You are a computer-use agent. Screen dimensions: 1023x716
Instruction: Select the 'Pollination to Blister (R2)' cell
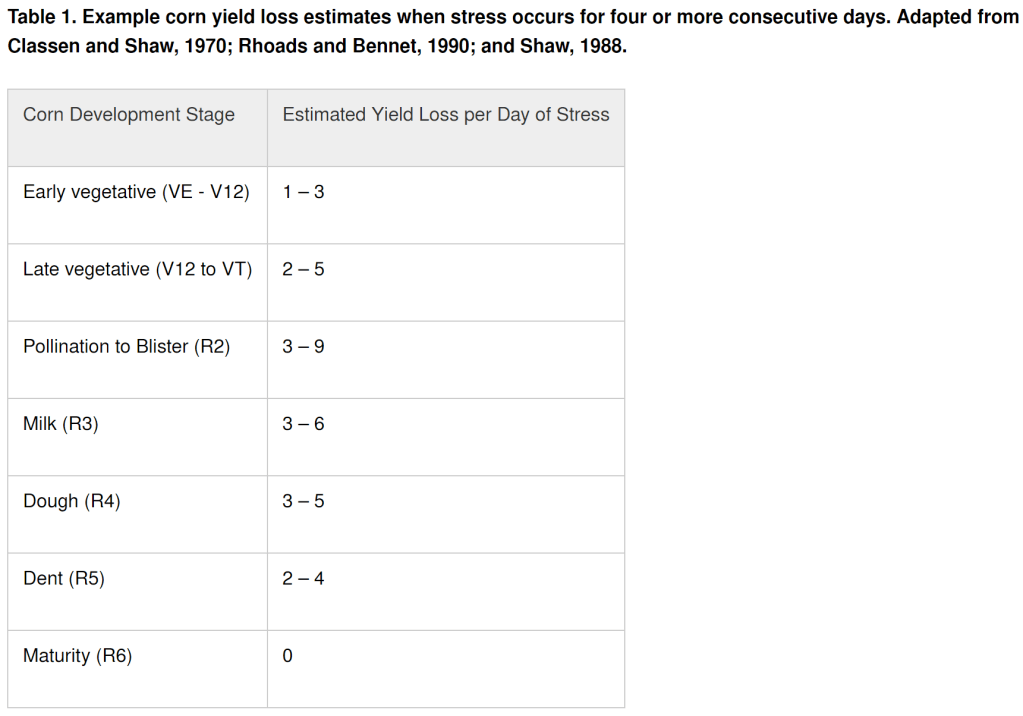point(126,347)
